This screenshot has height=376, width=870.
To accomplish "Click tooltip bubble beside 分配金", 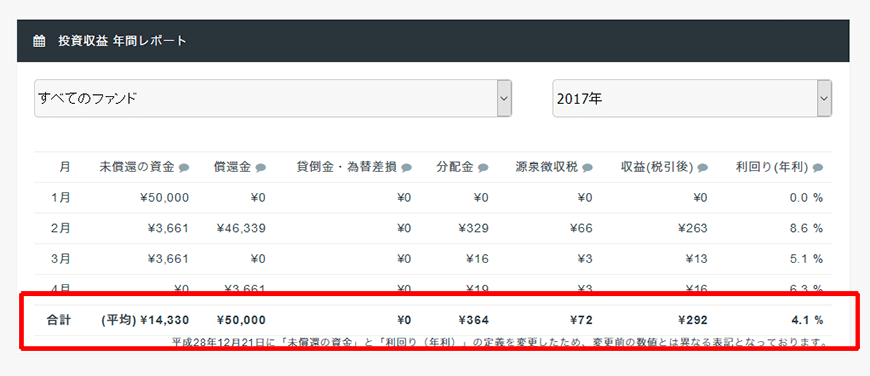I will click(x=483, y=167).
